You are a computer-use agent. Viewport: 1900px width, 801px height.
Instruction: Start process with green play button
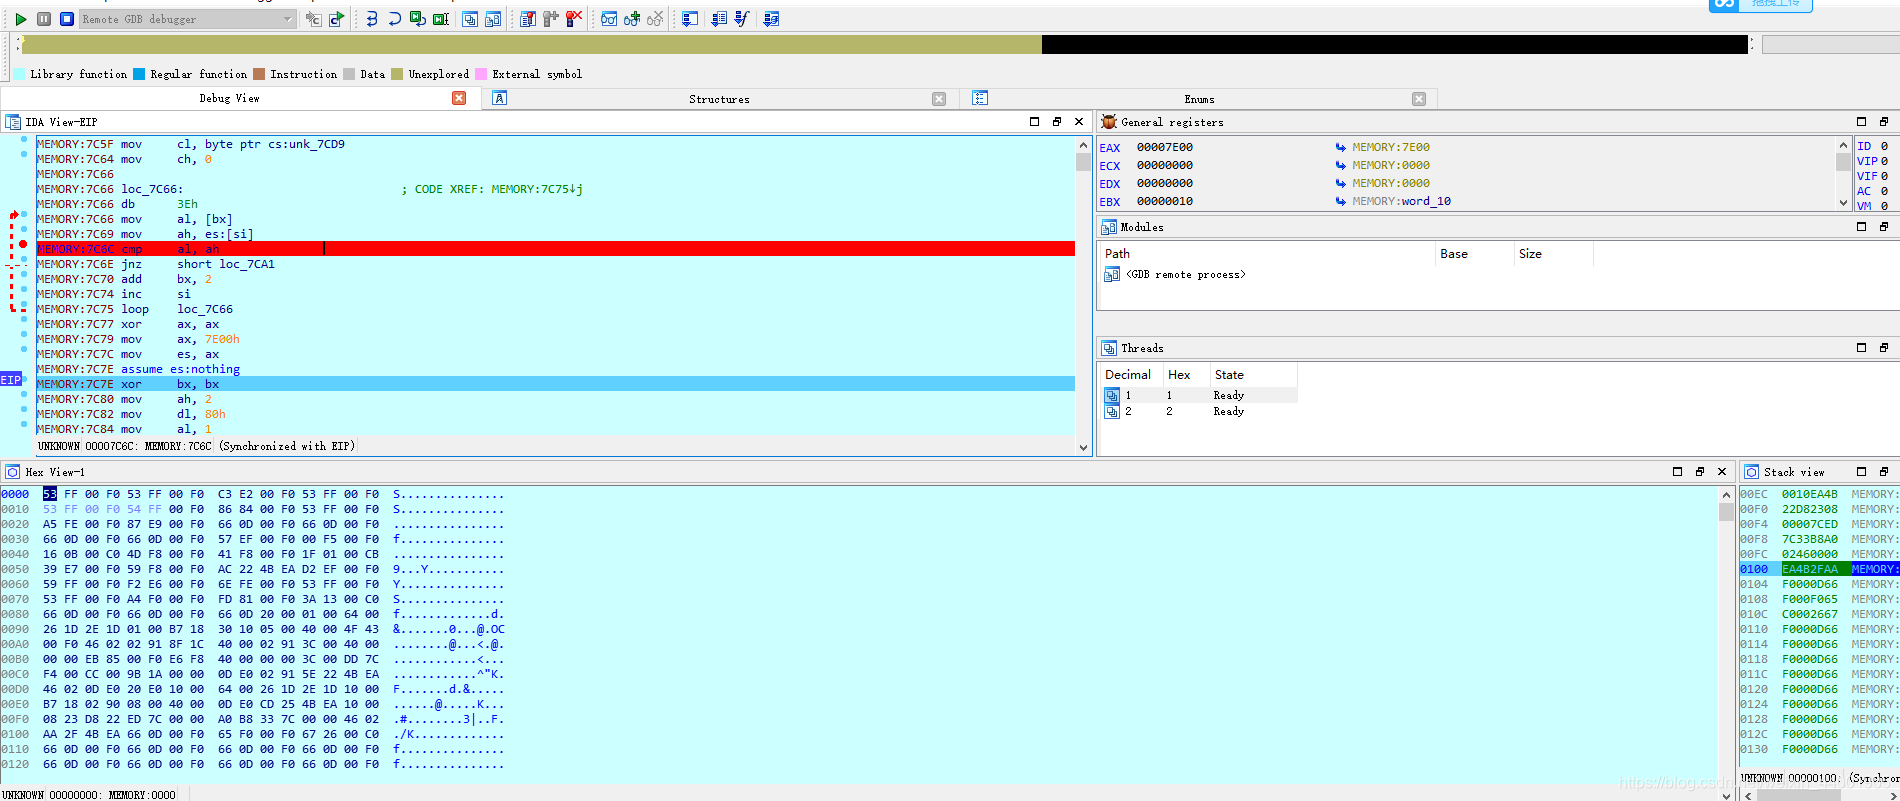[x=20, y=19]
